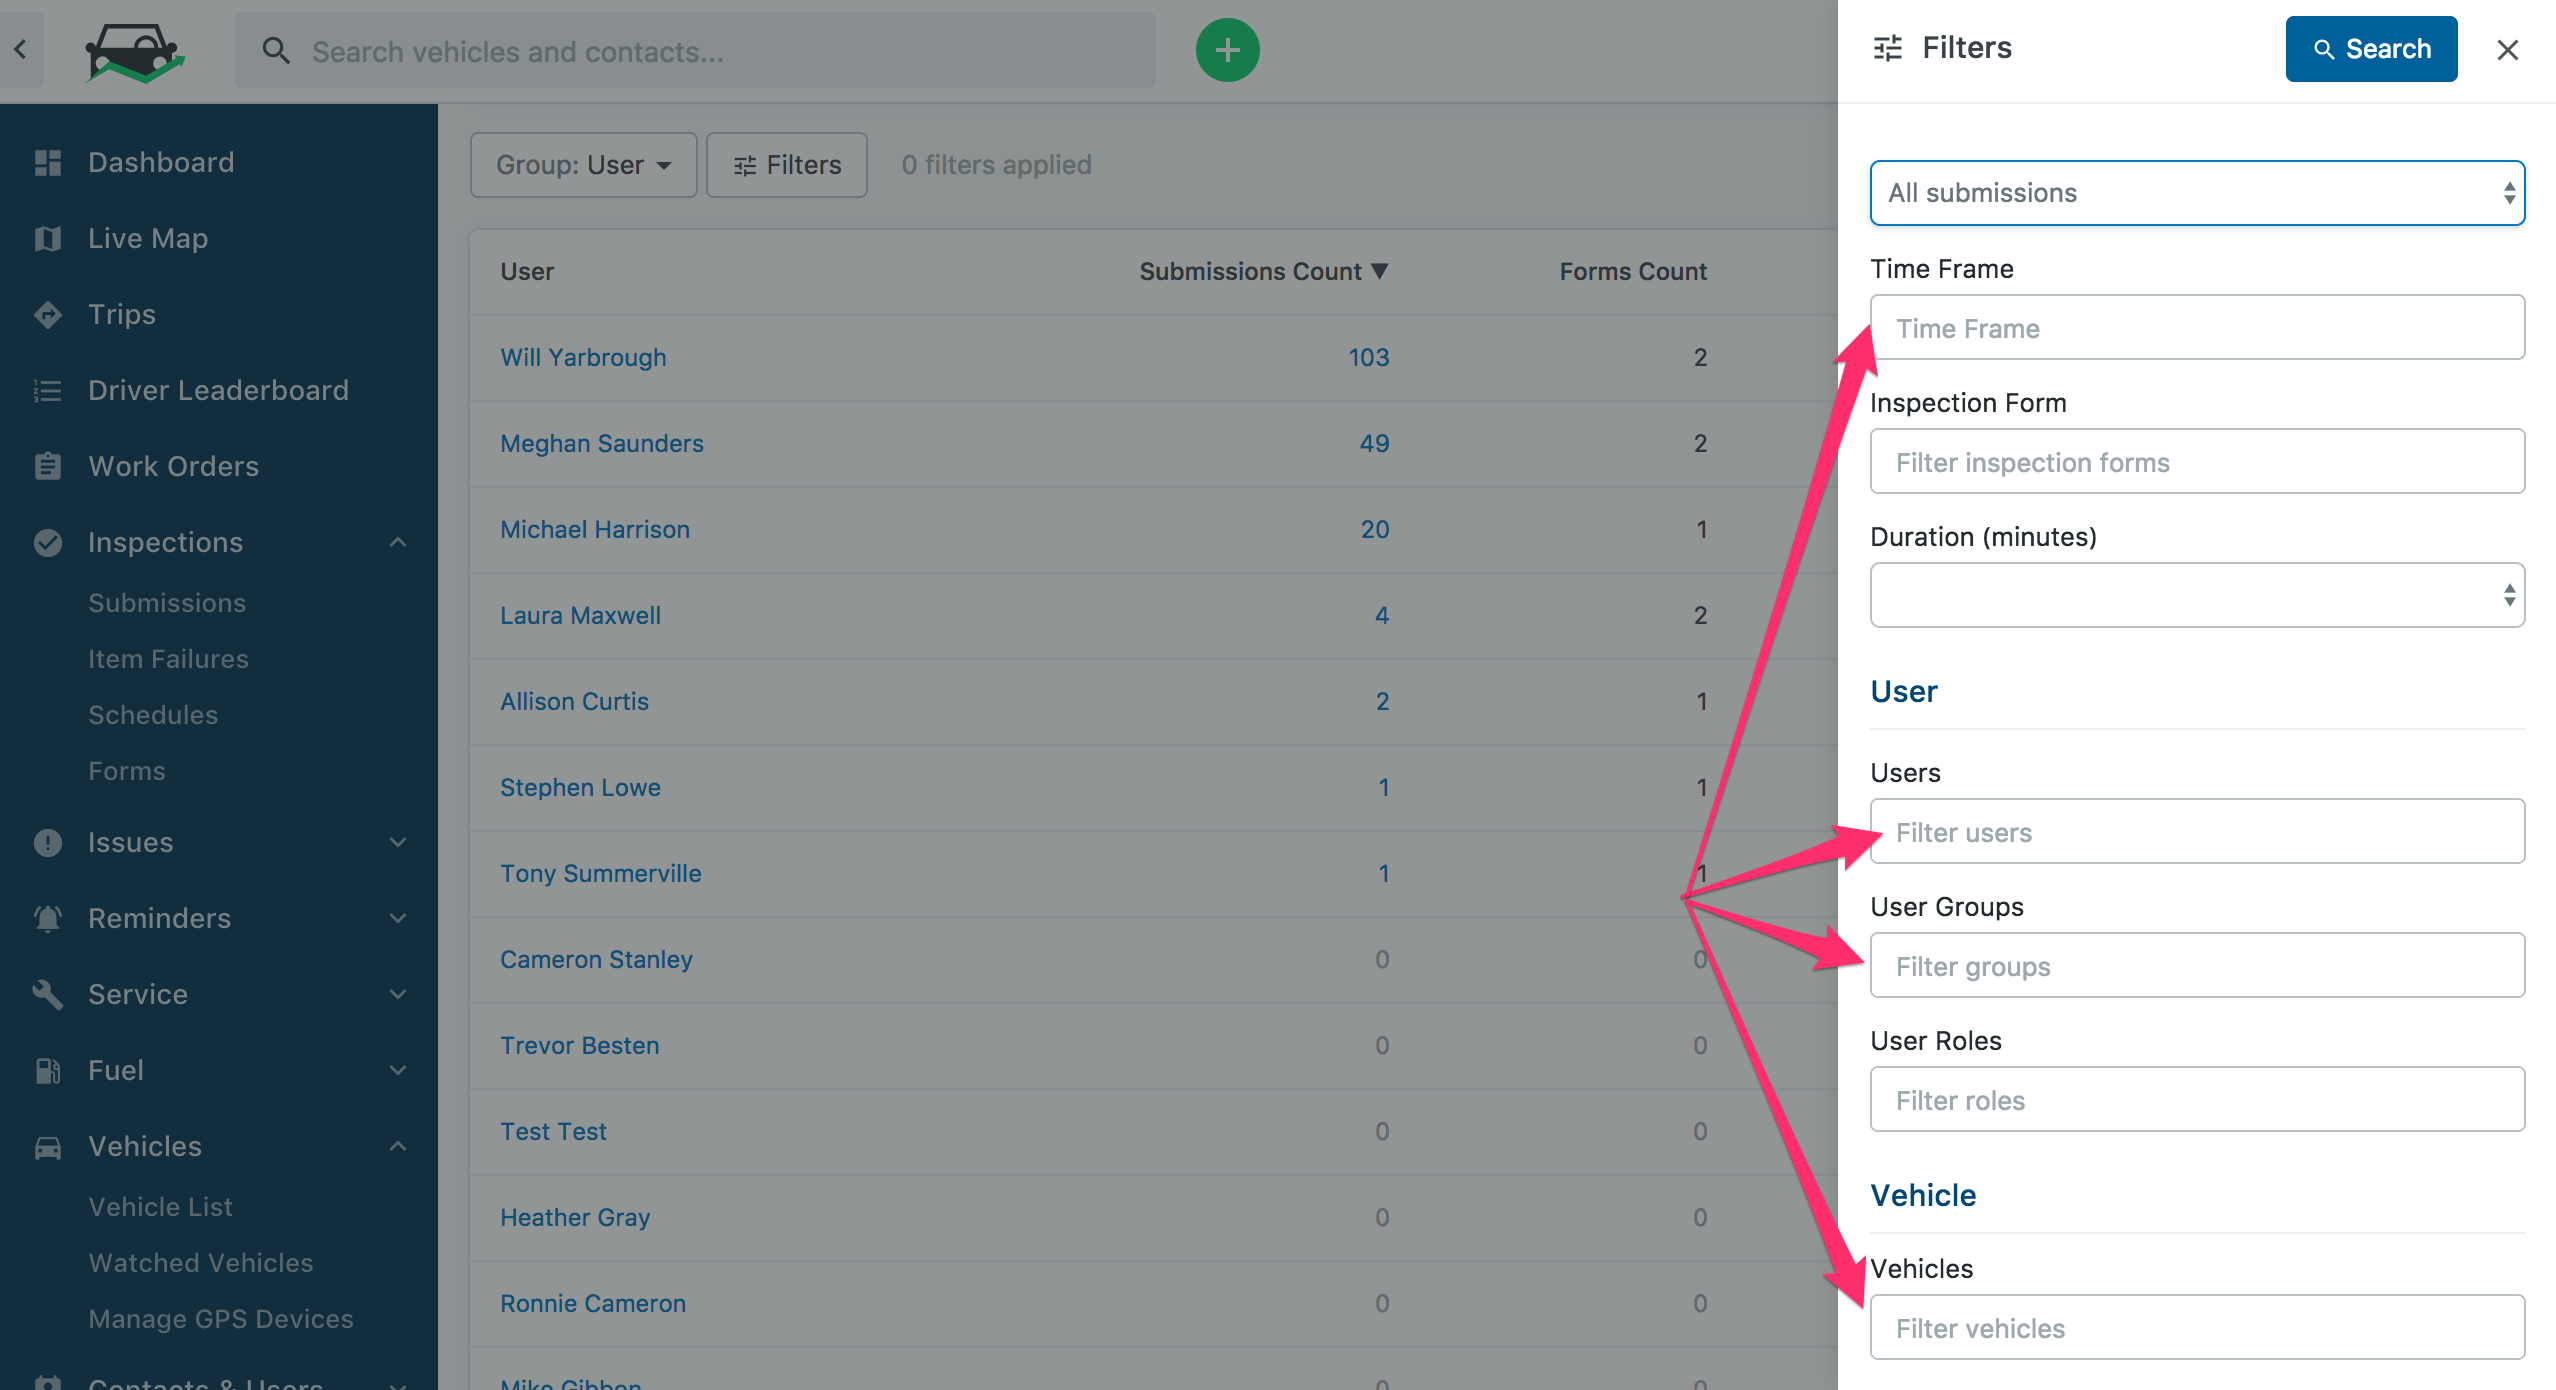The width and height of the screenshot is (2556, 1390).
Task: Click the Fuel pump icon
Action: [47, 1070]
